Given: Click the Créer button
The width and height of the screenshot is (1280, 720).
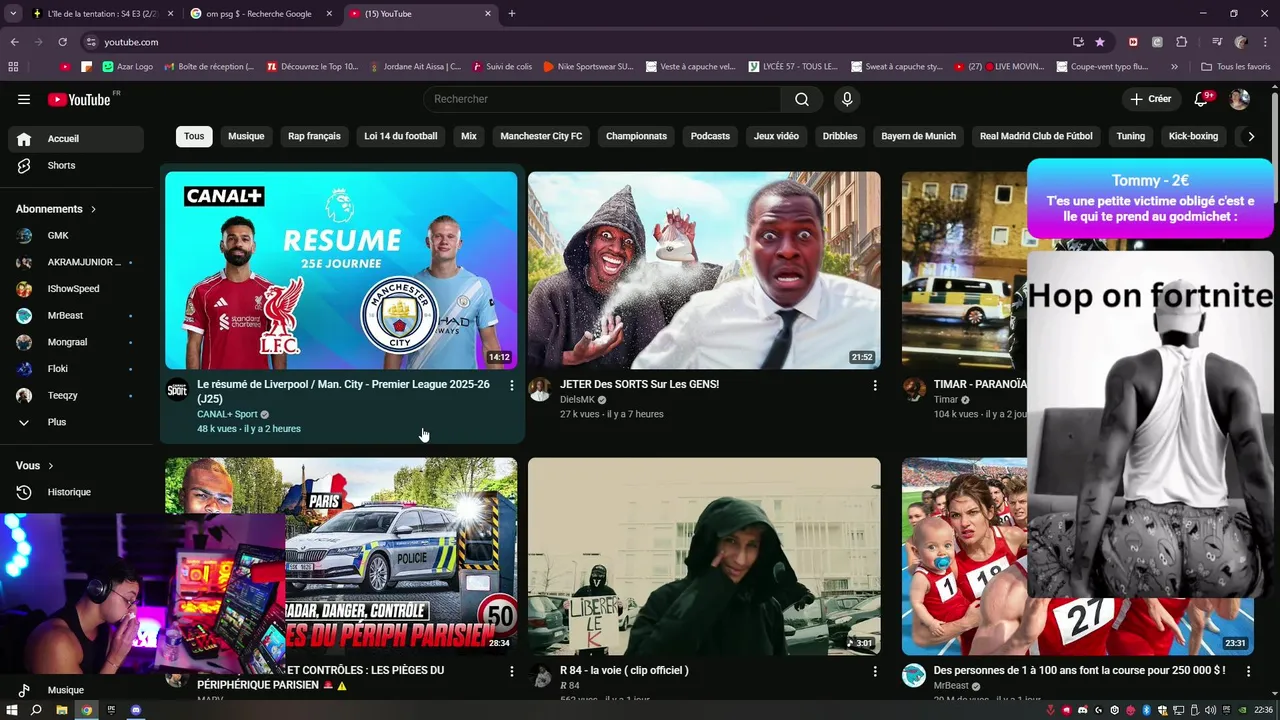Looking at the screenshot, I should 1150,99.
